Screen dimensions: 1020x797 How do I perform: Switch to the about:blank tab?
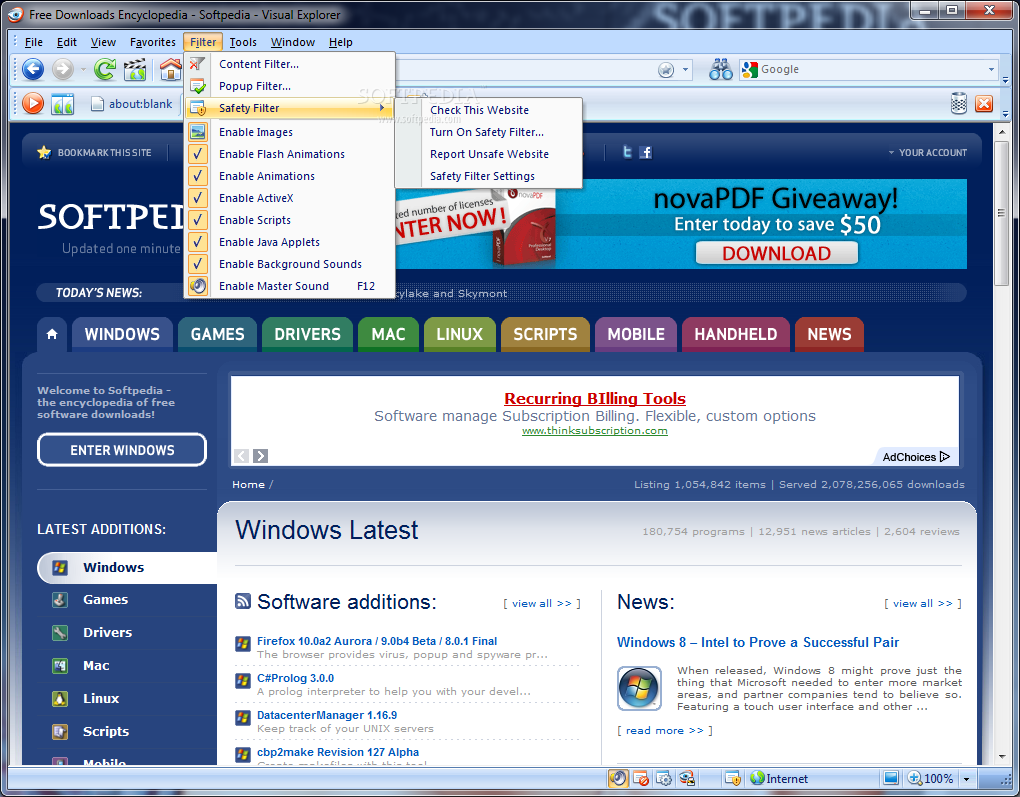[x=132, y=104]
